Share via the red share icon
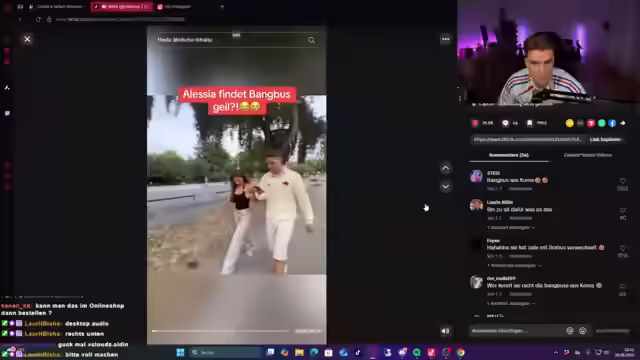This screenshot has width=640, height=360. tap(591, 123)
